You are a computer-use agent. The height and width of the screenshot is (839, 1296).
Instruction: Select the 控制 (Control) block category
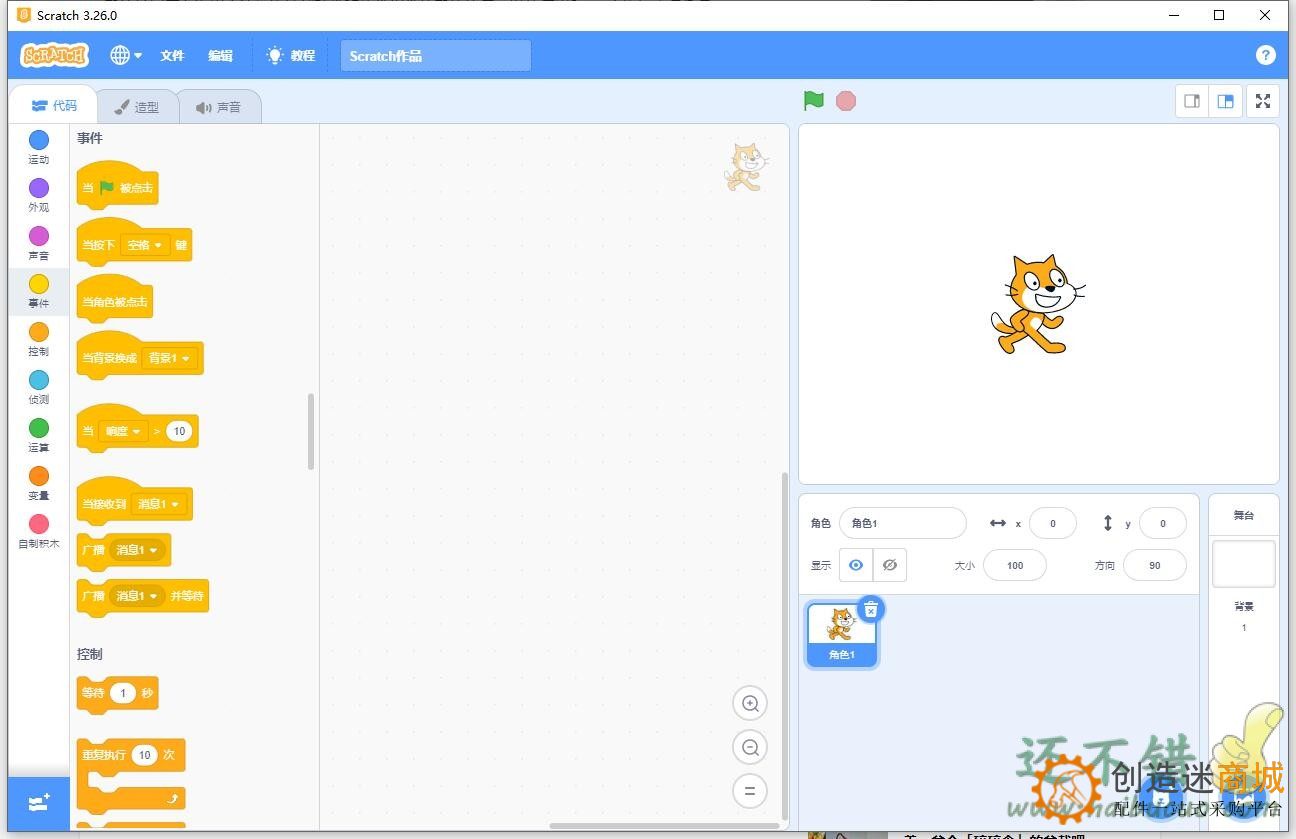pyautogui.click(x=38, y=341)
